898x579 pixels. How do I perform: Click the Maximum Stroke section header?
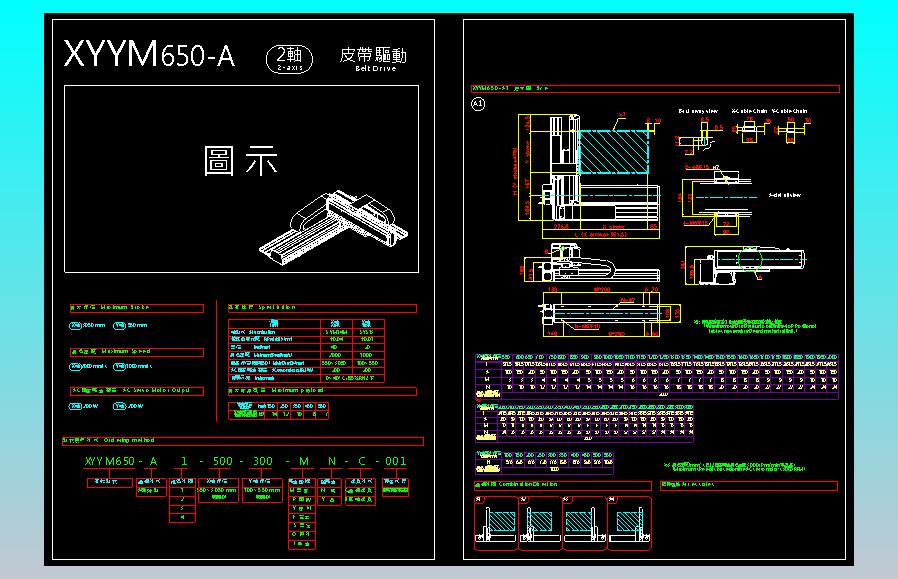pos(136,308)
